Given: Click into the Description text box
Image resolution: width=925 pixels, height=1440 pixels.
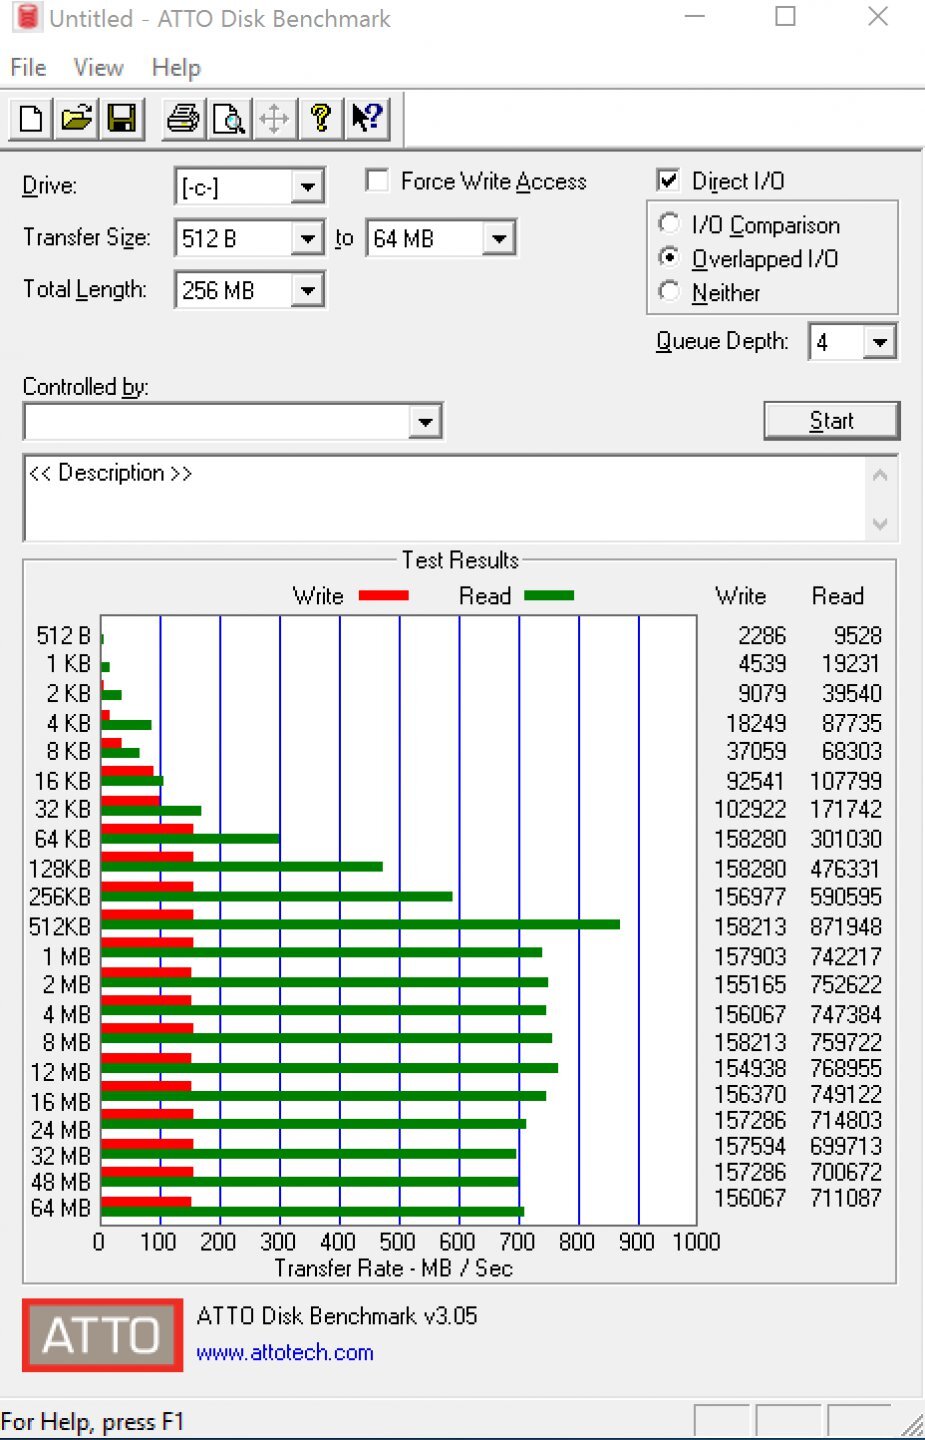Looking at the screenshot, I should [444, 498].
